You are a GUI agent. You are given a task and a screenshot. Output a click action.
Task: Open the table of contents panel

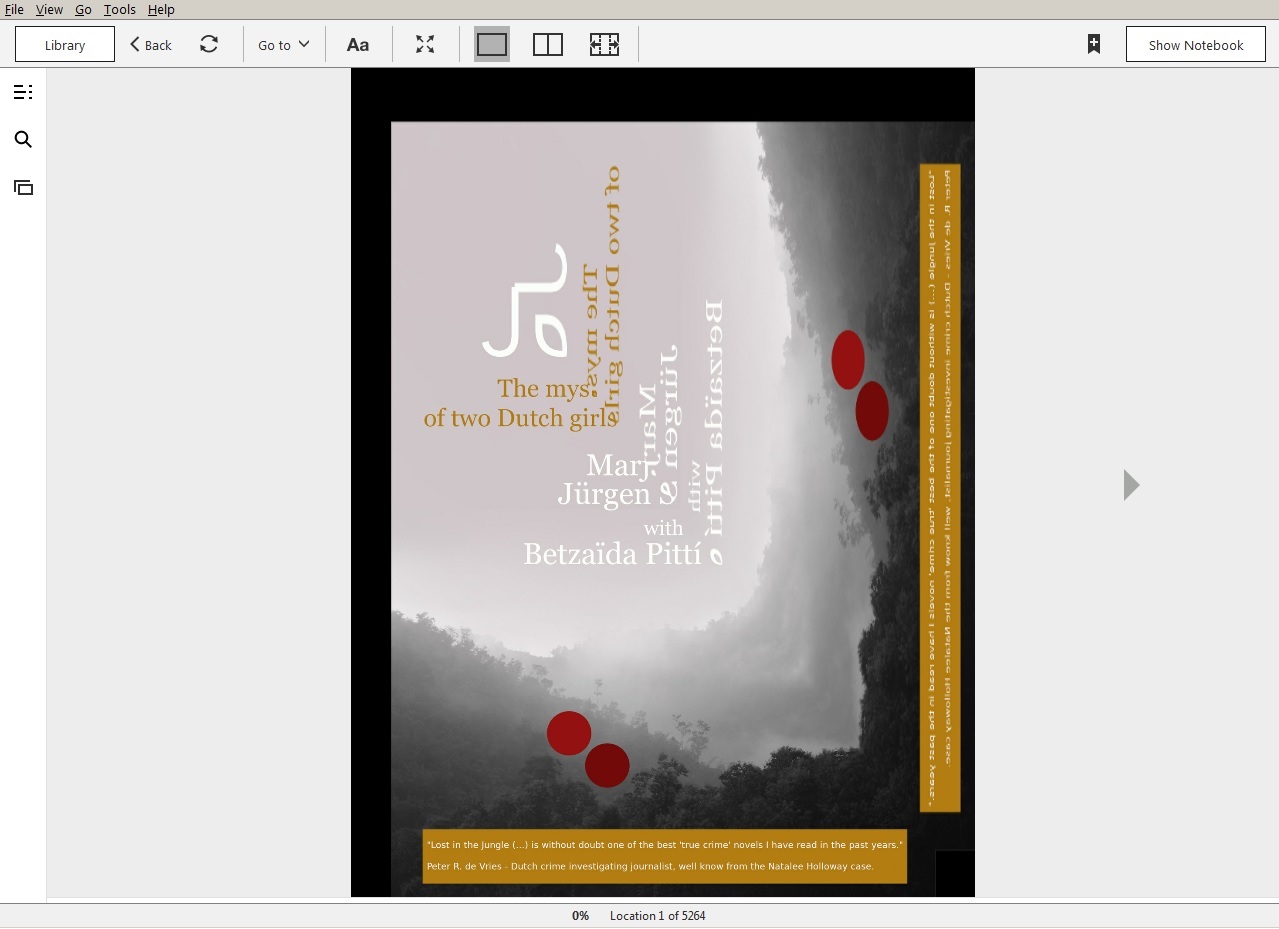[x=23, y=92]
